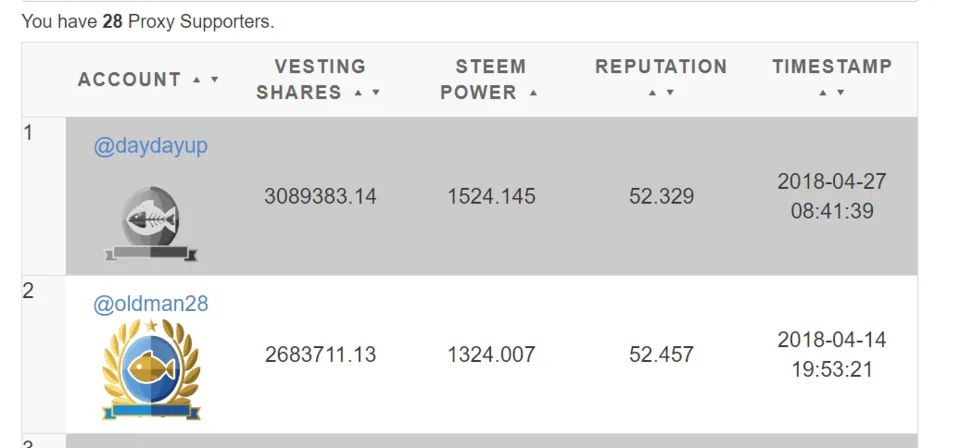Sort Vesting Shares descending arrow

(376, 93)
